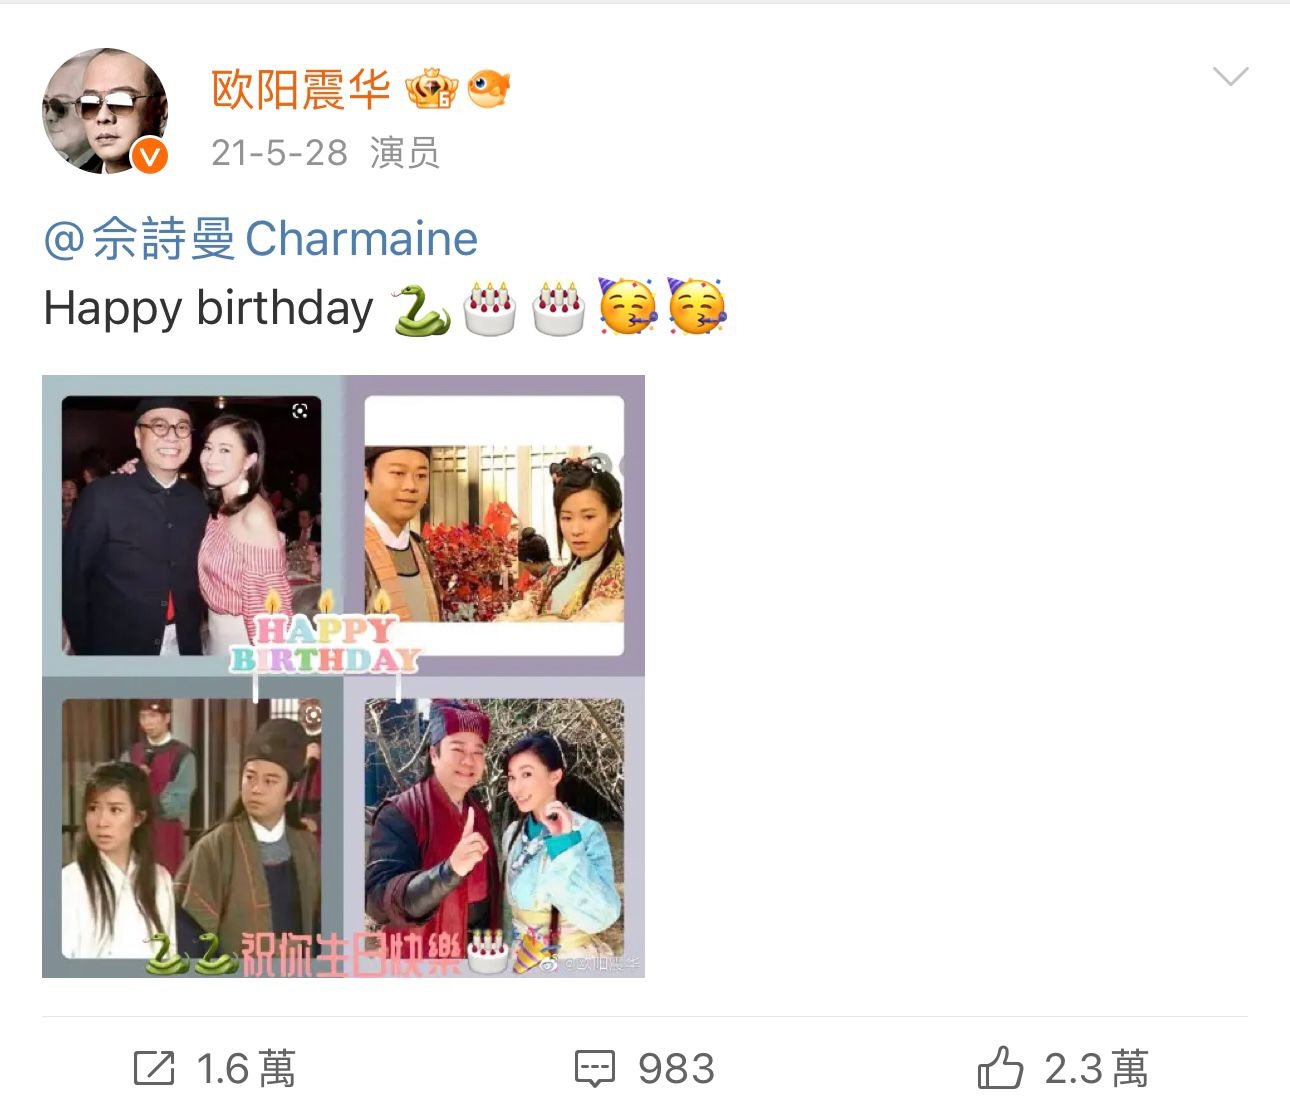Image resolution: width=1290 pixels, height=1105 pixels.
Task: Open the post options chevron menu
Action: pos(1230,77)
